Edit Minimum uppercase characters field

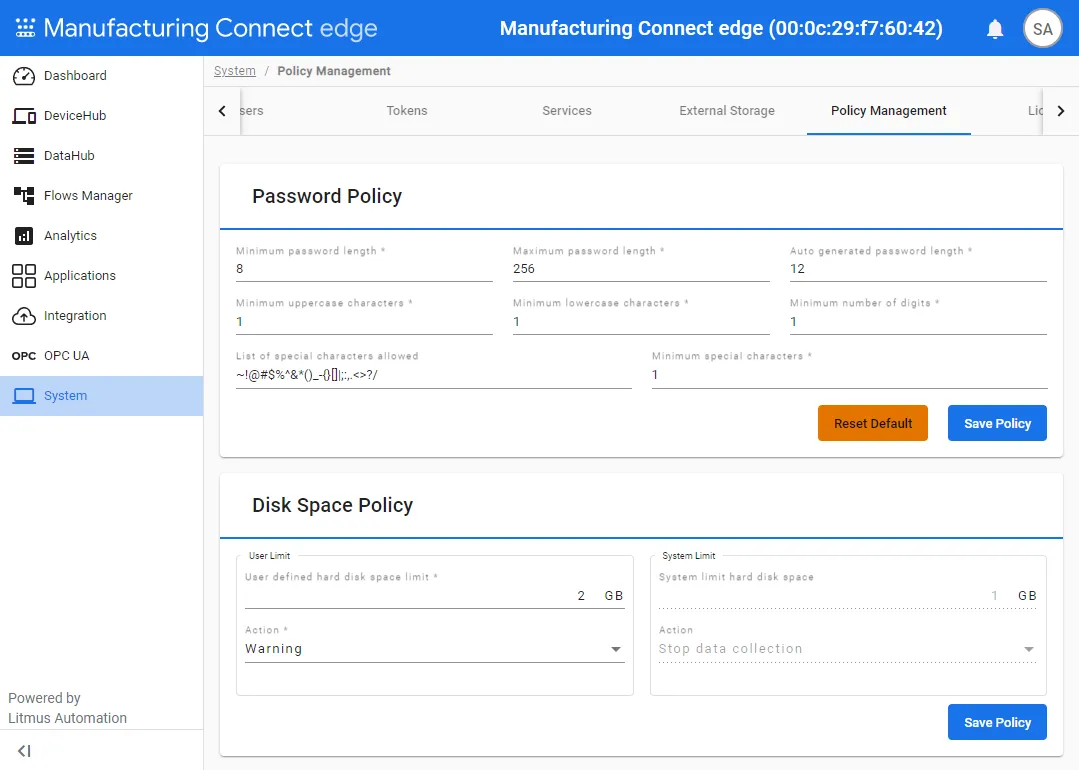pos(364,321)
